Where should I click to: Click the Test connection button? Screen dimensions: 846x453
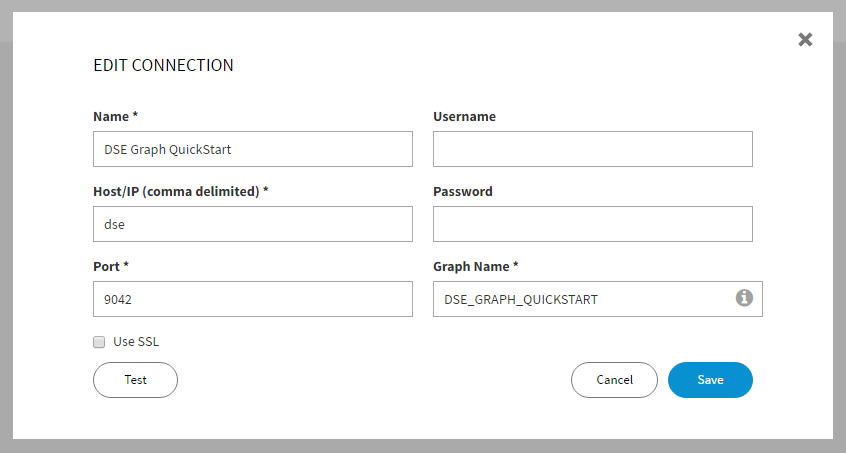135,380
